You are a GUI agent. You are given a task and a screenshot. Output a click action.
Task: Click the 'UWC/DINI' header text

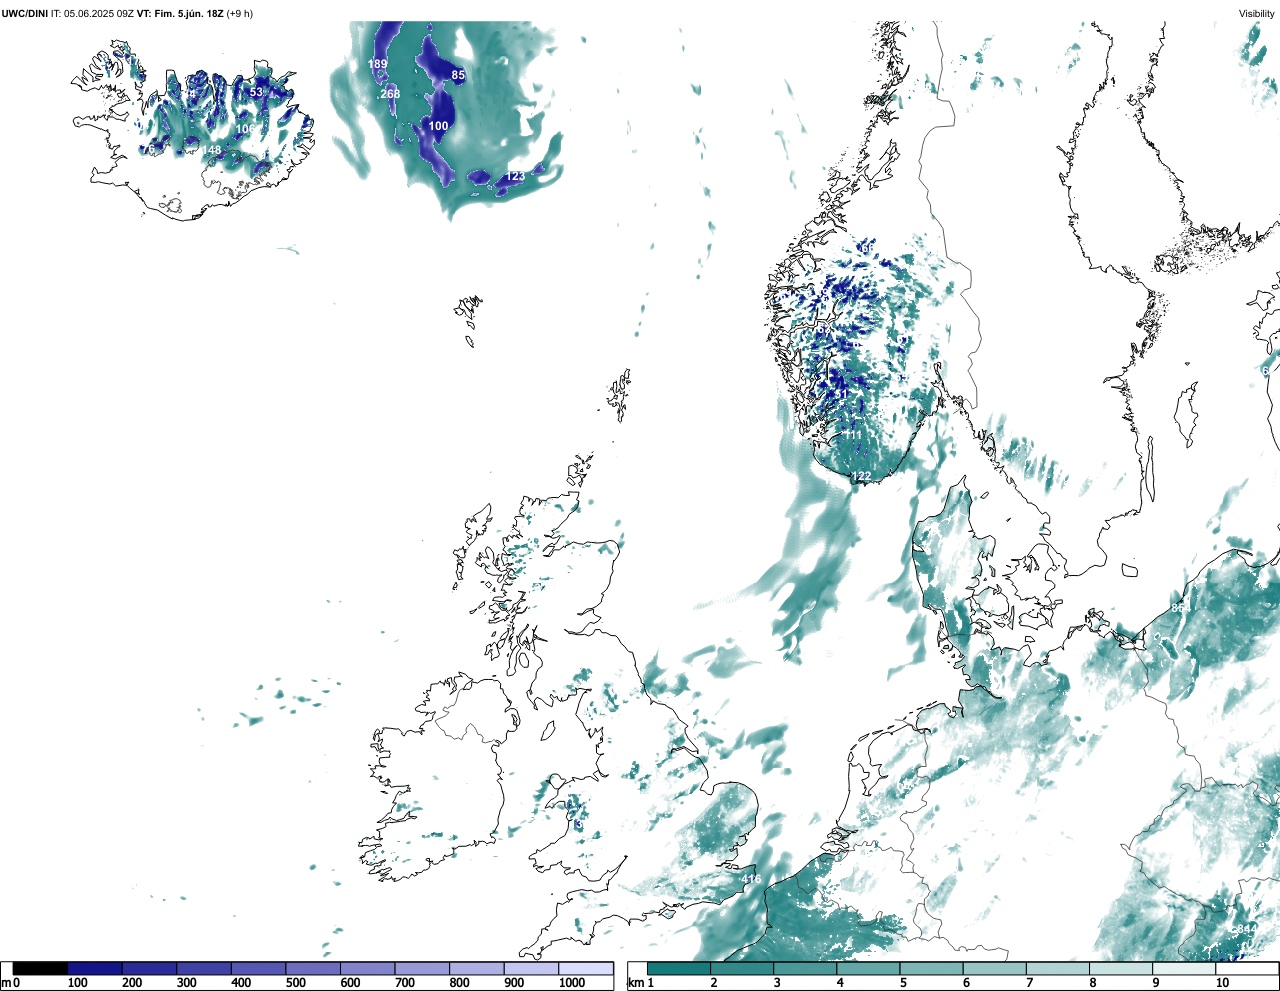coord(24,14)
